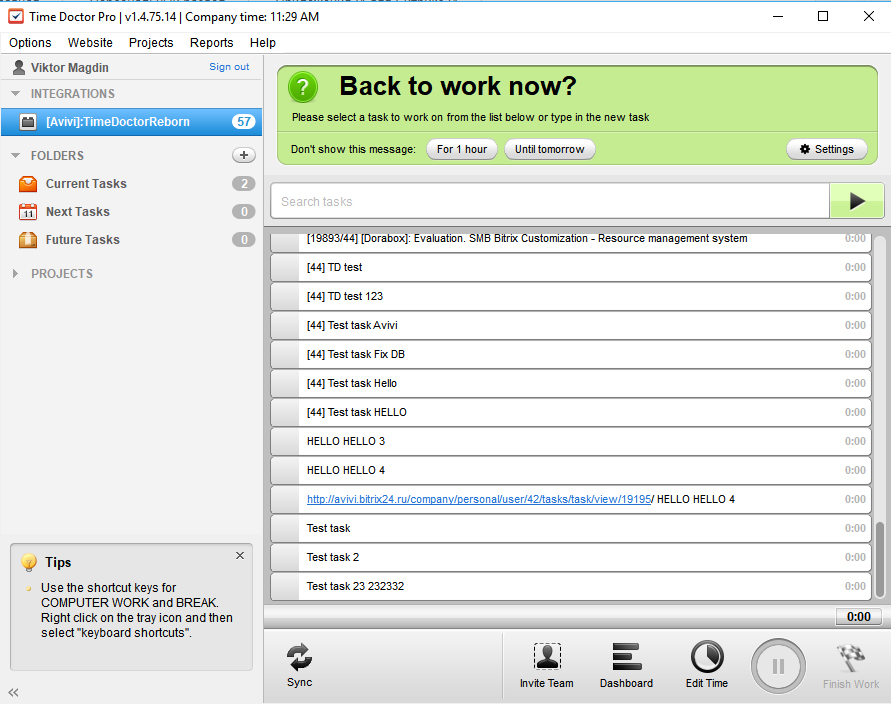Add a new folder with plus button

click(244, 155)
